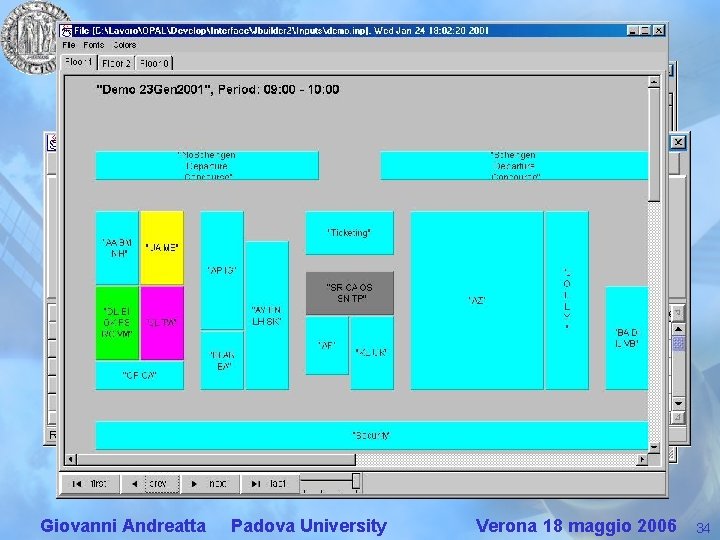Image resolution: width=720 pixels, height=540 pixels.
Task: Click the background window's scroll down arrow
Action: click(x=678, y=403)
